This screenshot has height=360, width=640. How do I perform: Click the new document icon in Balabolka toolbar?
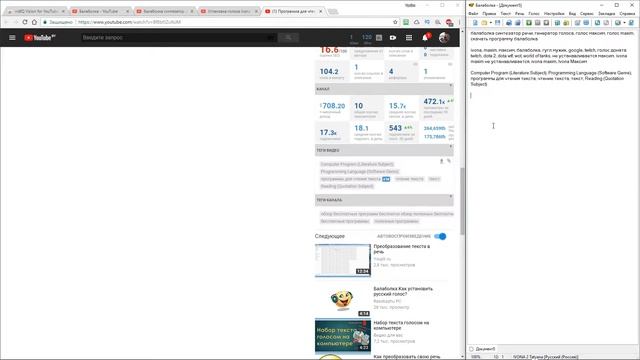tap(475, 23)
